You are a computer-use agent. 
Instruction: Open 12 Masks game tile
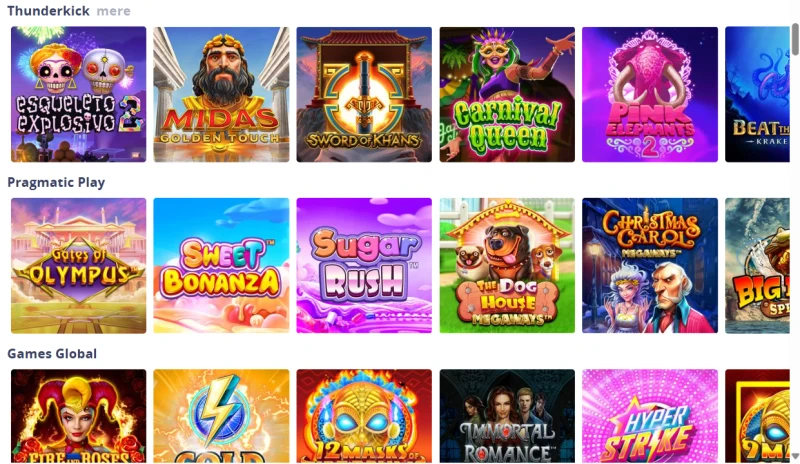pos(364,416)
